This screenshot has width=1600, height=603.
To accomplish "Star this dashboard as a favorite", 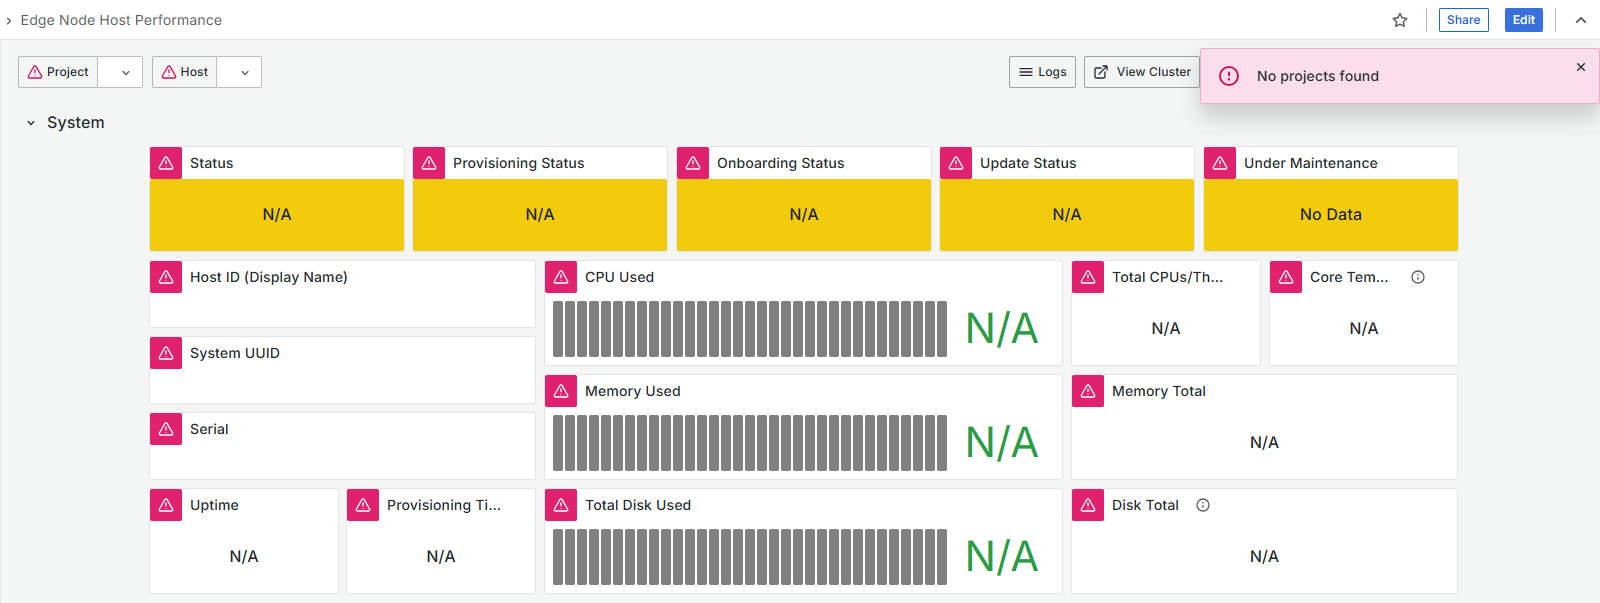I will pos(1400,20).
